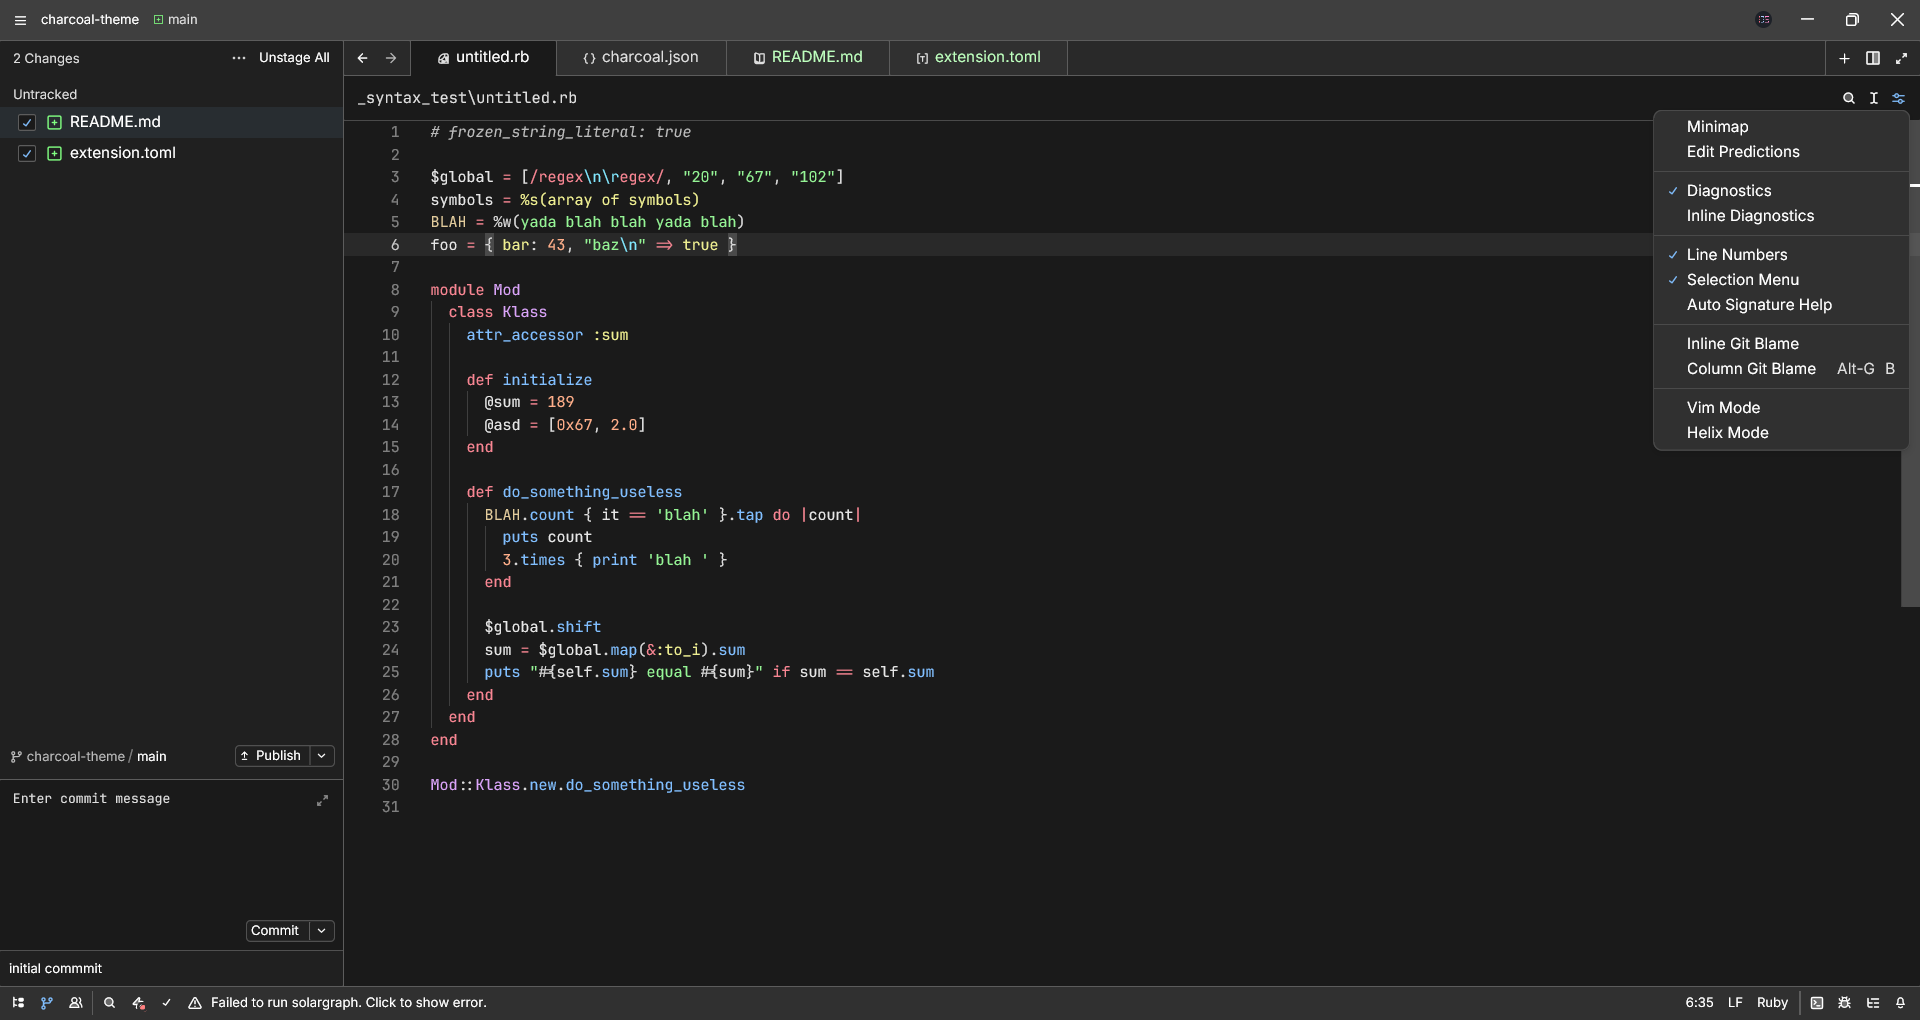
Task: Close the editor controls sliders menu icon
Action: pos(1899,98)
